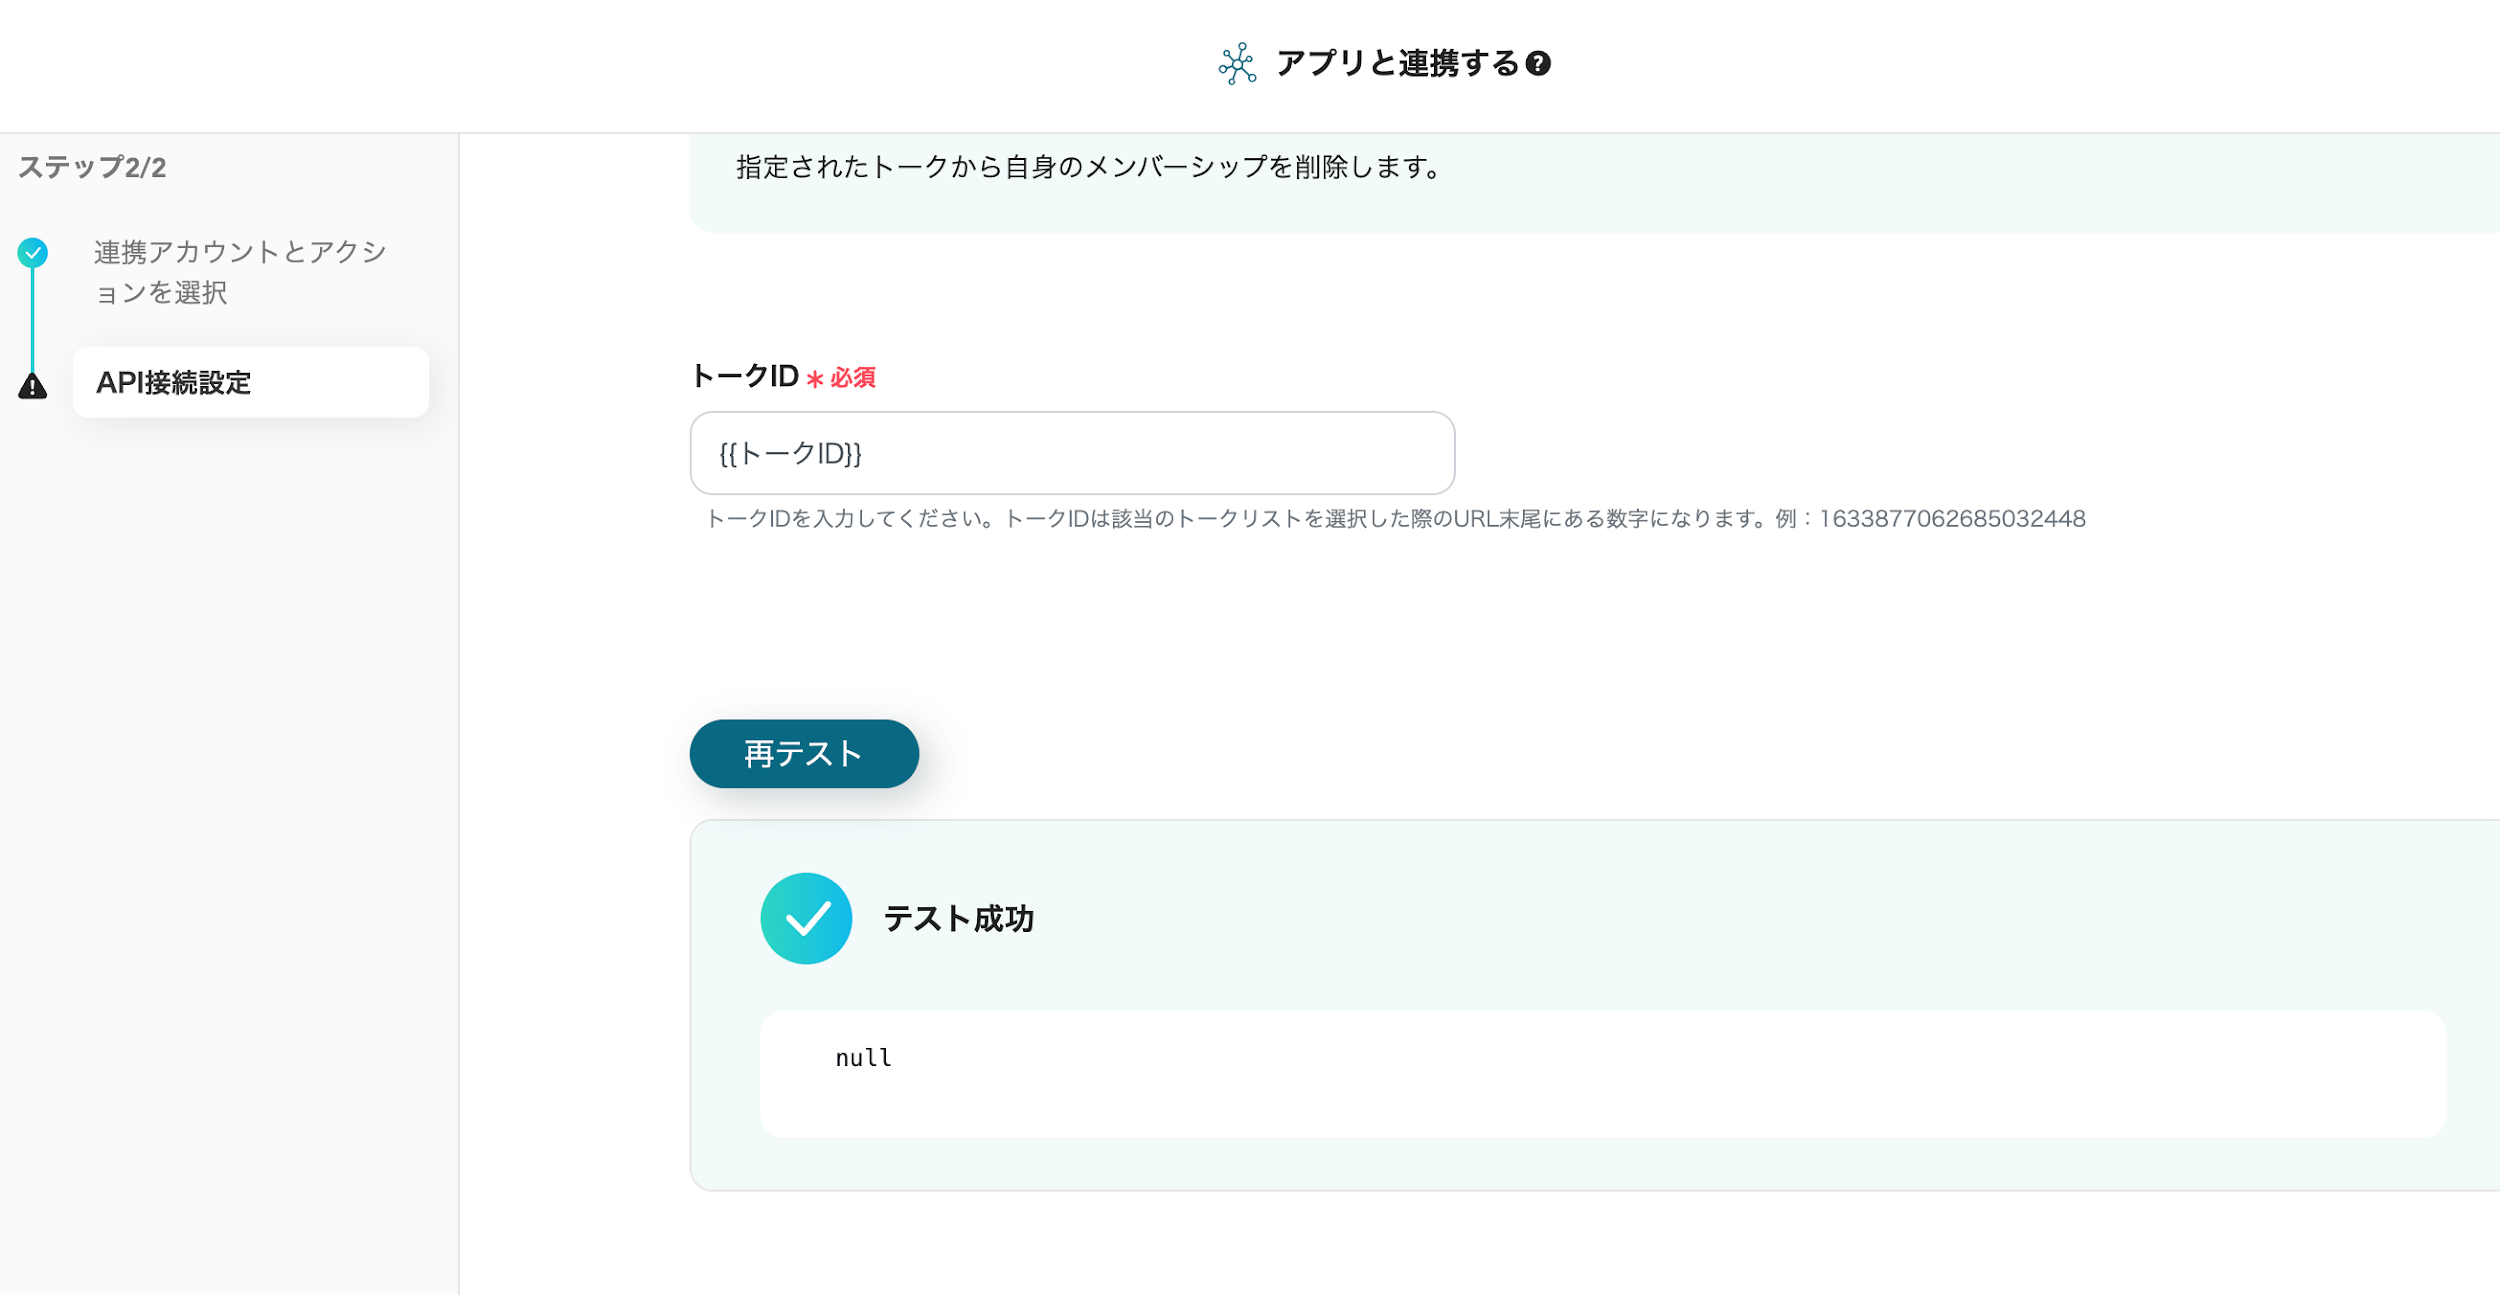The image size is (2500, 1295).
Task: Click the completed step teal checkmark icon
Action: click(33, 253)
